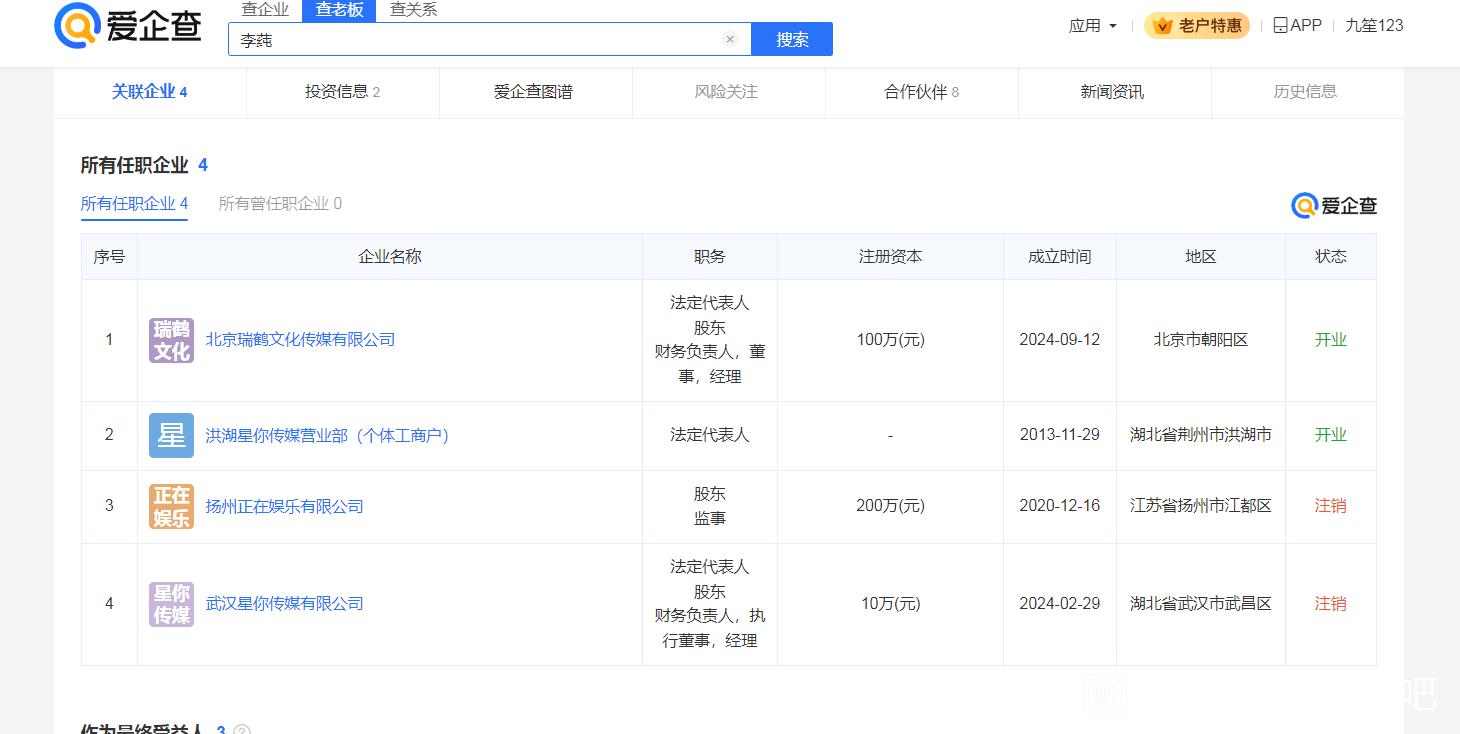Switch to the 查关系 search tab
The height and width of the screenshot is (734, 1460).
pyautogui.click(x=413, y=10)
